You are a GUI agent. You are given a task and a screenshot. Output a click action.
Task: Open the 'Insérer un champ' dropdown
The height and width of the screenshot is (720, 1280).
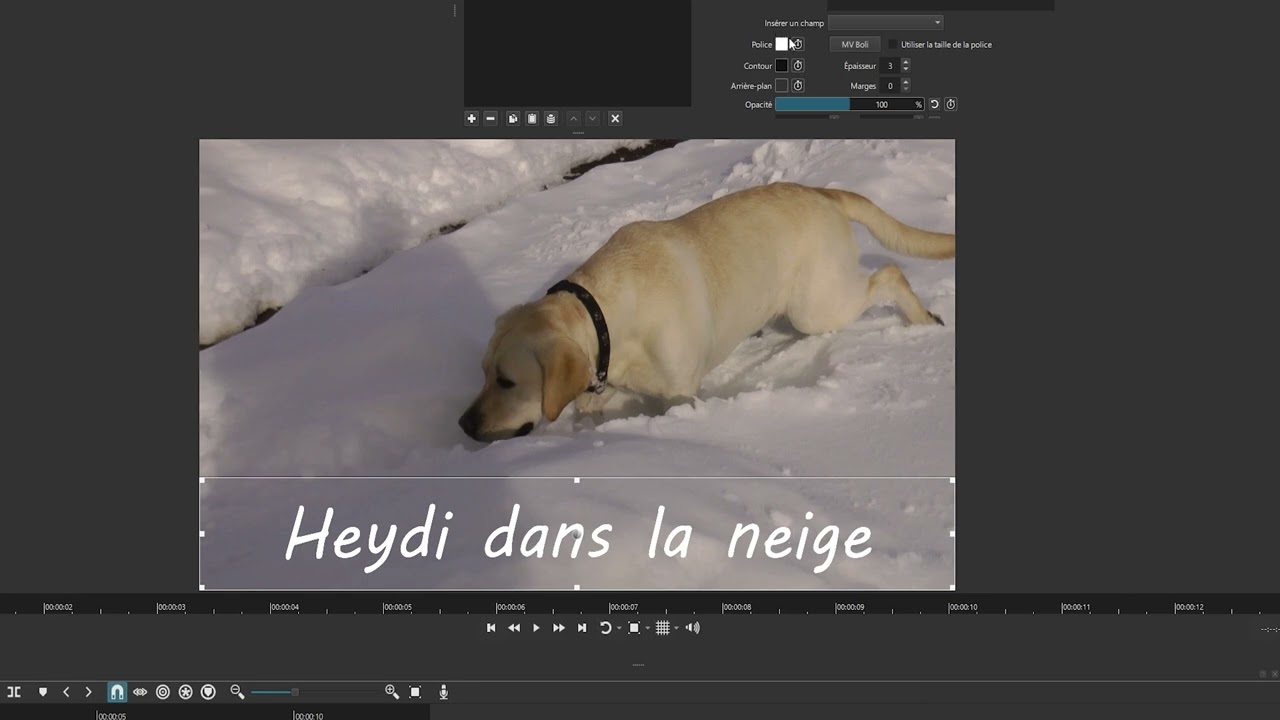tap(885, 23)
